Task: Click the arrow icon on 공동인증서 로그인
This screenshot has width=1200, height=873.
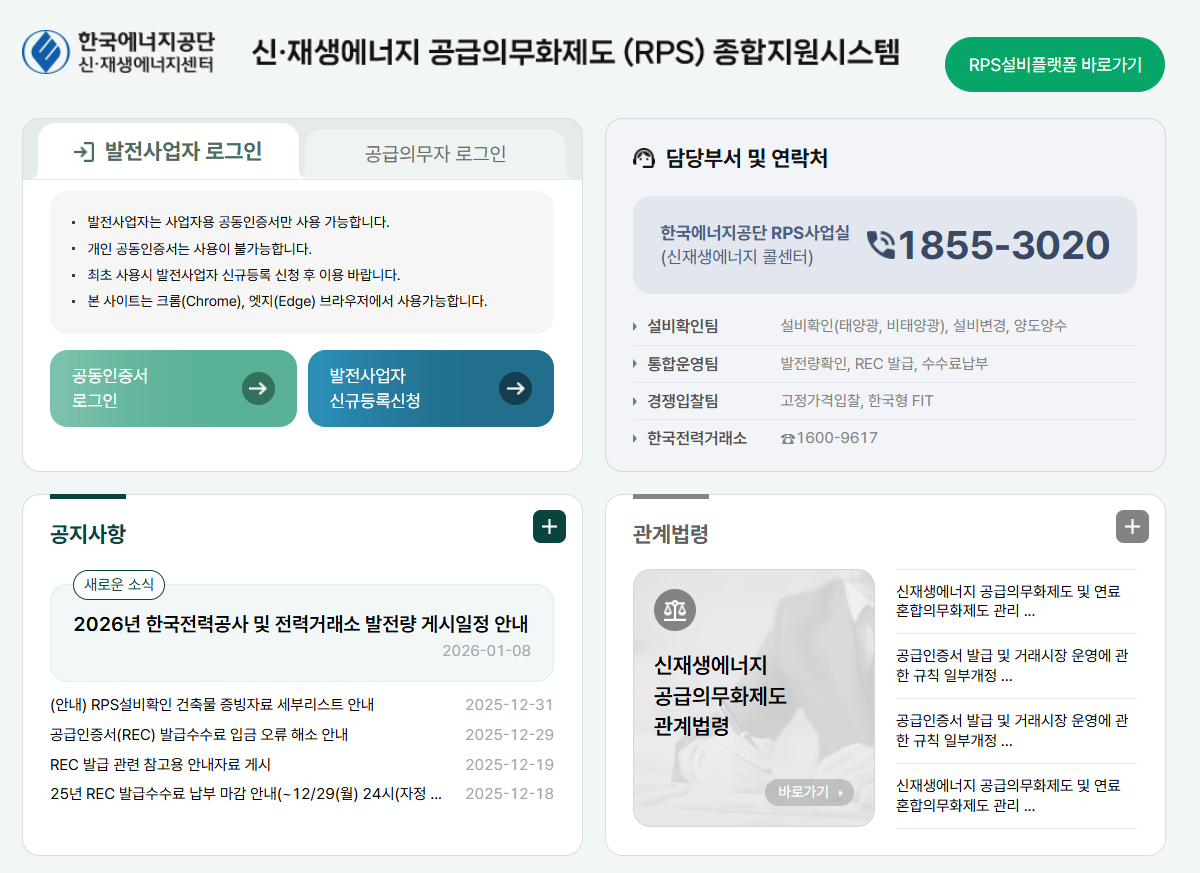Action: [x=258, y=388]
